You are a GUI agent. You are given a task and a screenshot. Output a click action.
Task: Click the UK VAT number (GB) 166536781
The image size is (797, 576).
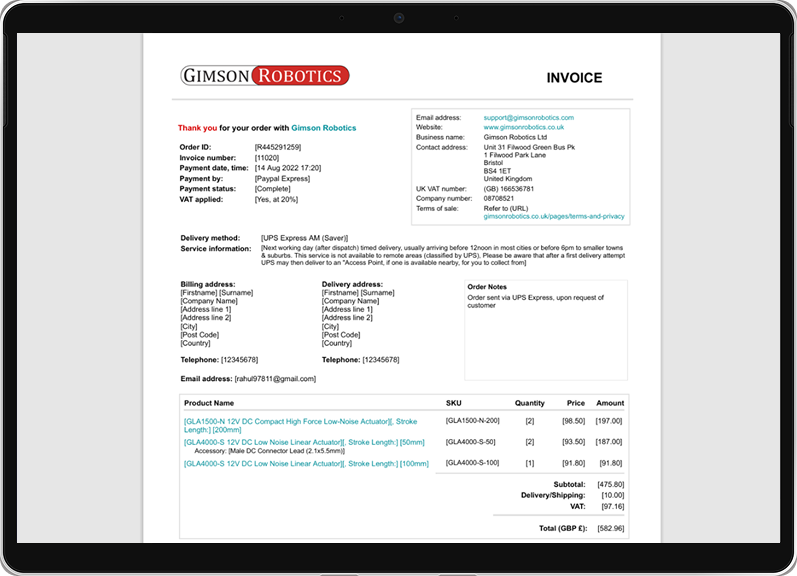508,189
